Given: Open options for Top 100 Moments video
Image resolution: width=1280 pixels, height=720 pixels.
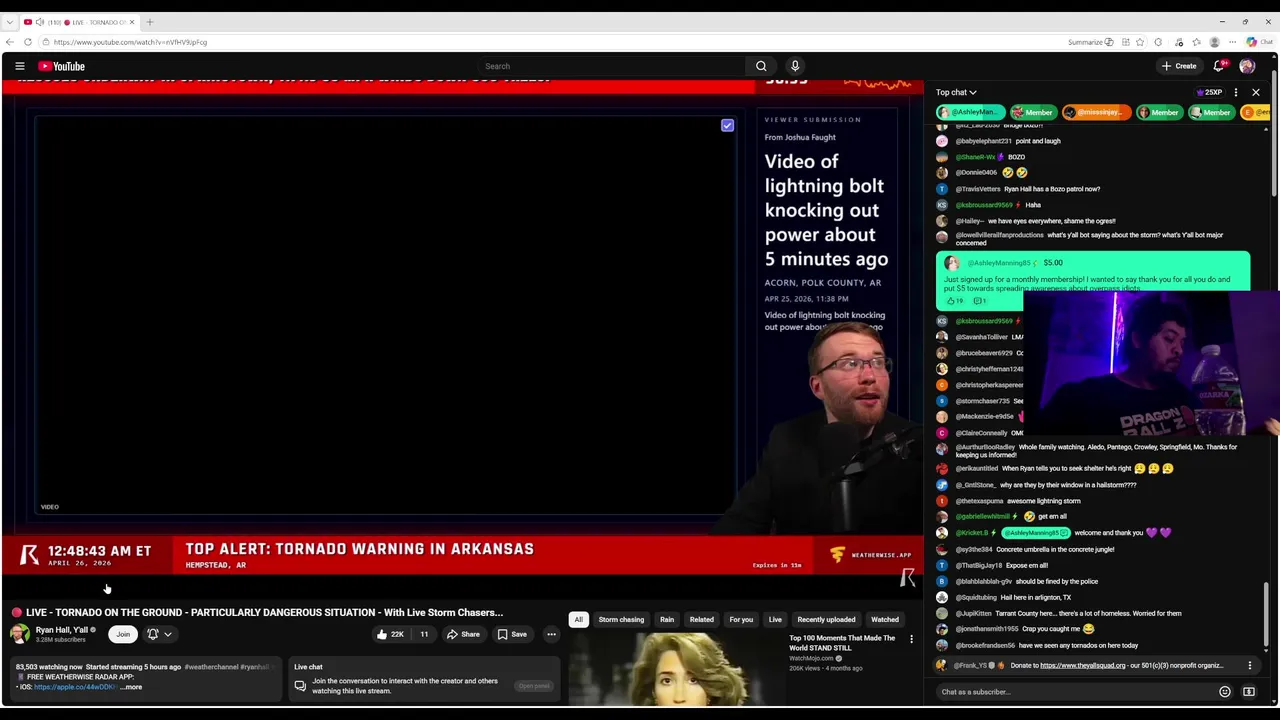Looking at the screenshot, I should pyautogui.click(x=911, y=639).
